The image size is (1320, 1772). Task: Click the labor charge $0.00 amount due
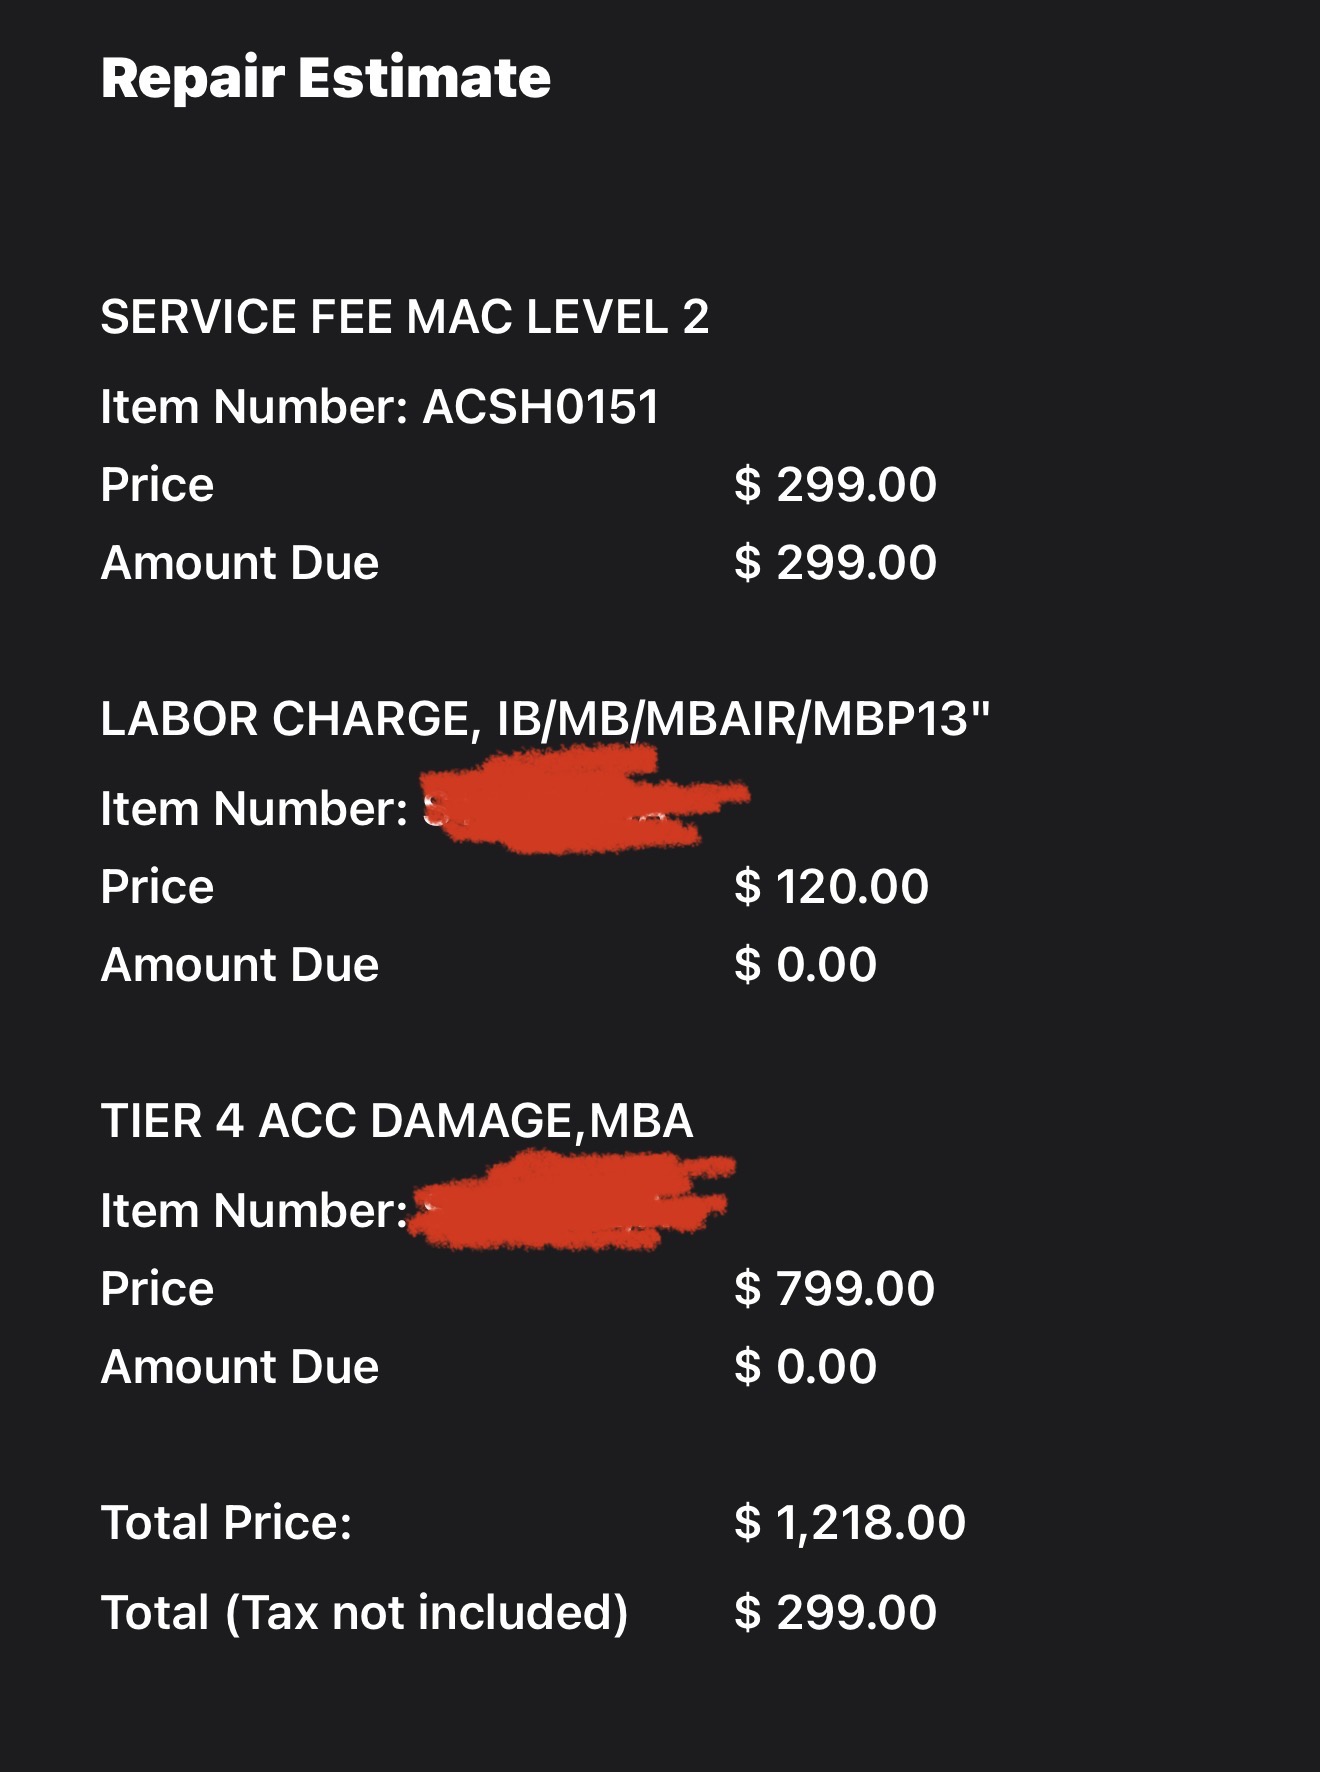(x=805, y=965)
